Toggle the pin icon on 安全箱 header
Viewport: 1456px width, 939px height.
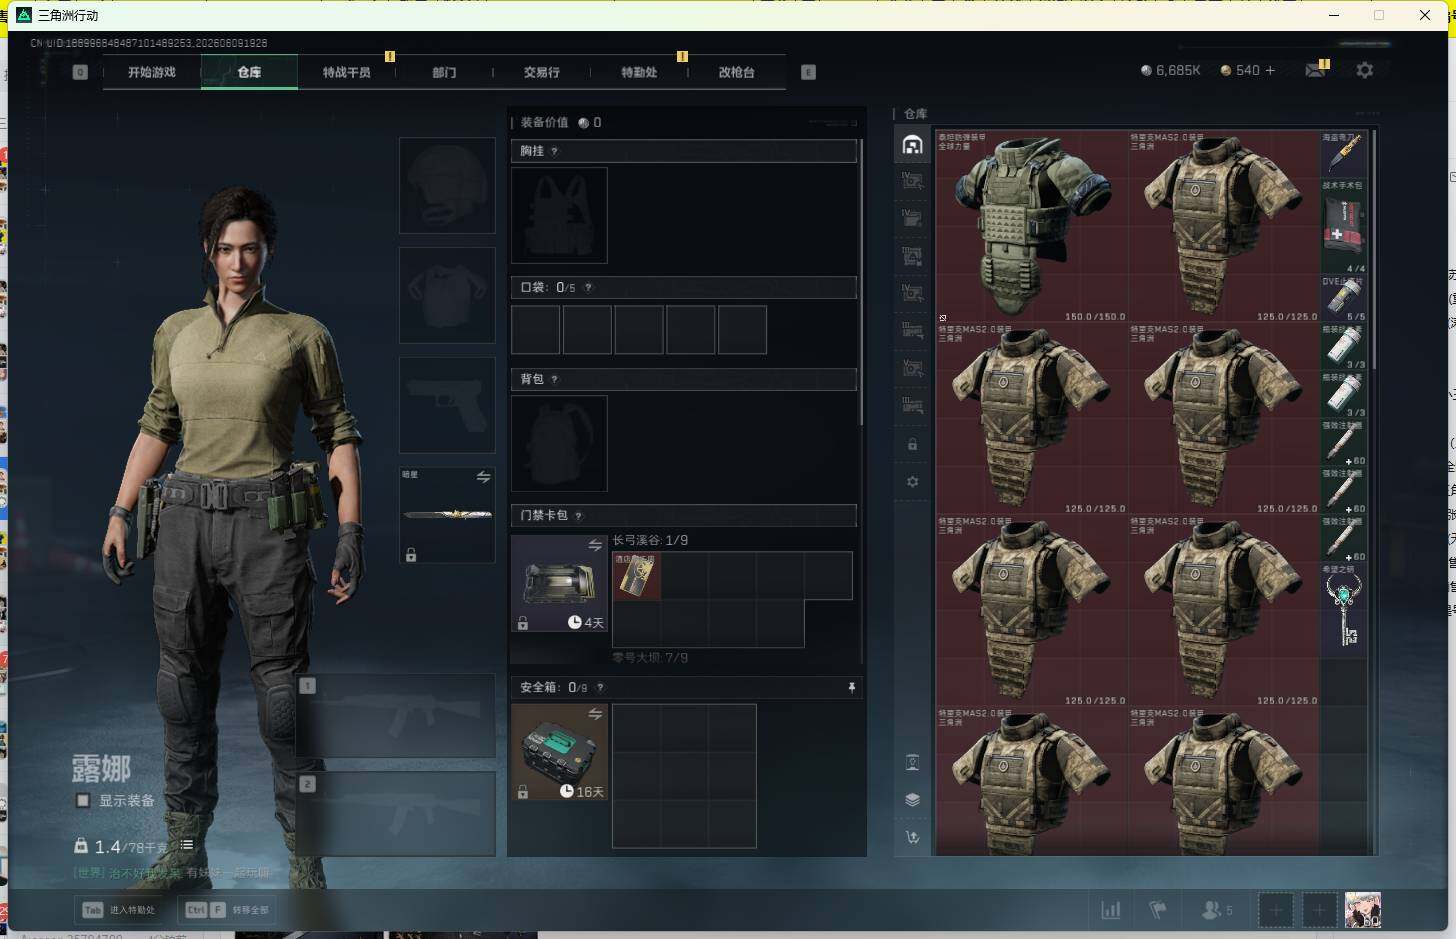851,688
